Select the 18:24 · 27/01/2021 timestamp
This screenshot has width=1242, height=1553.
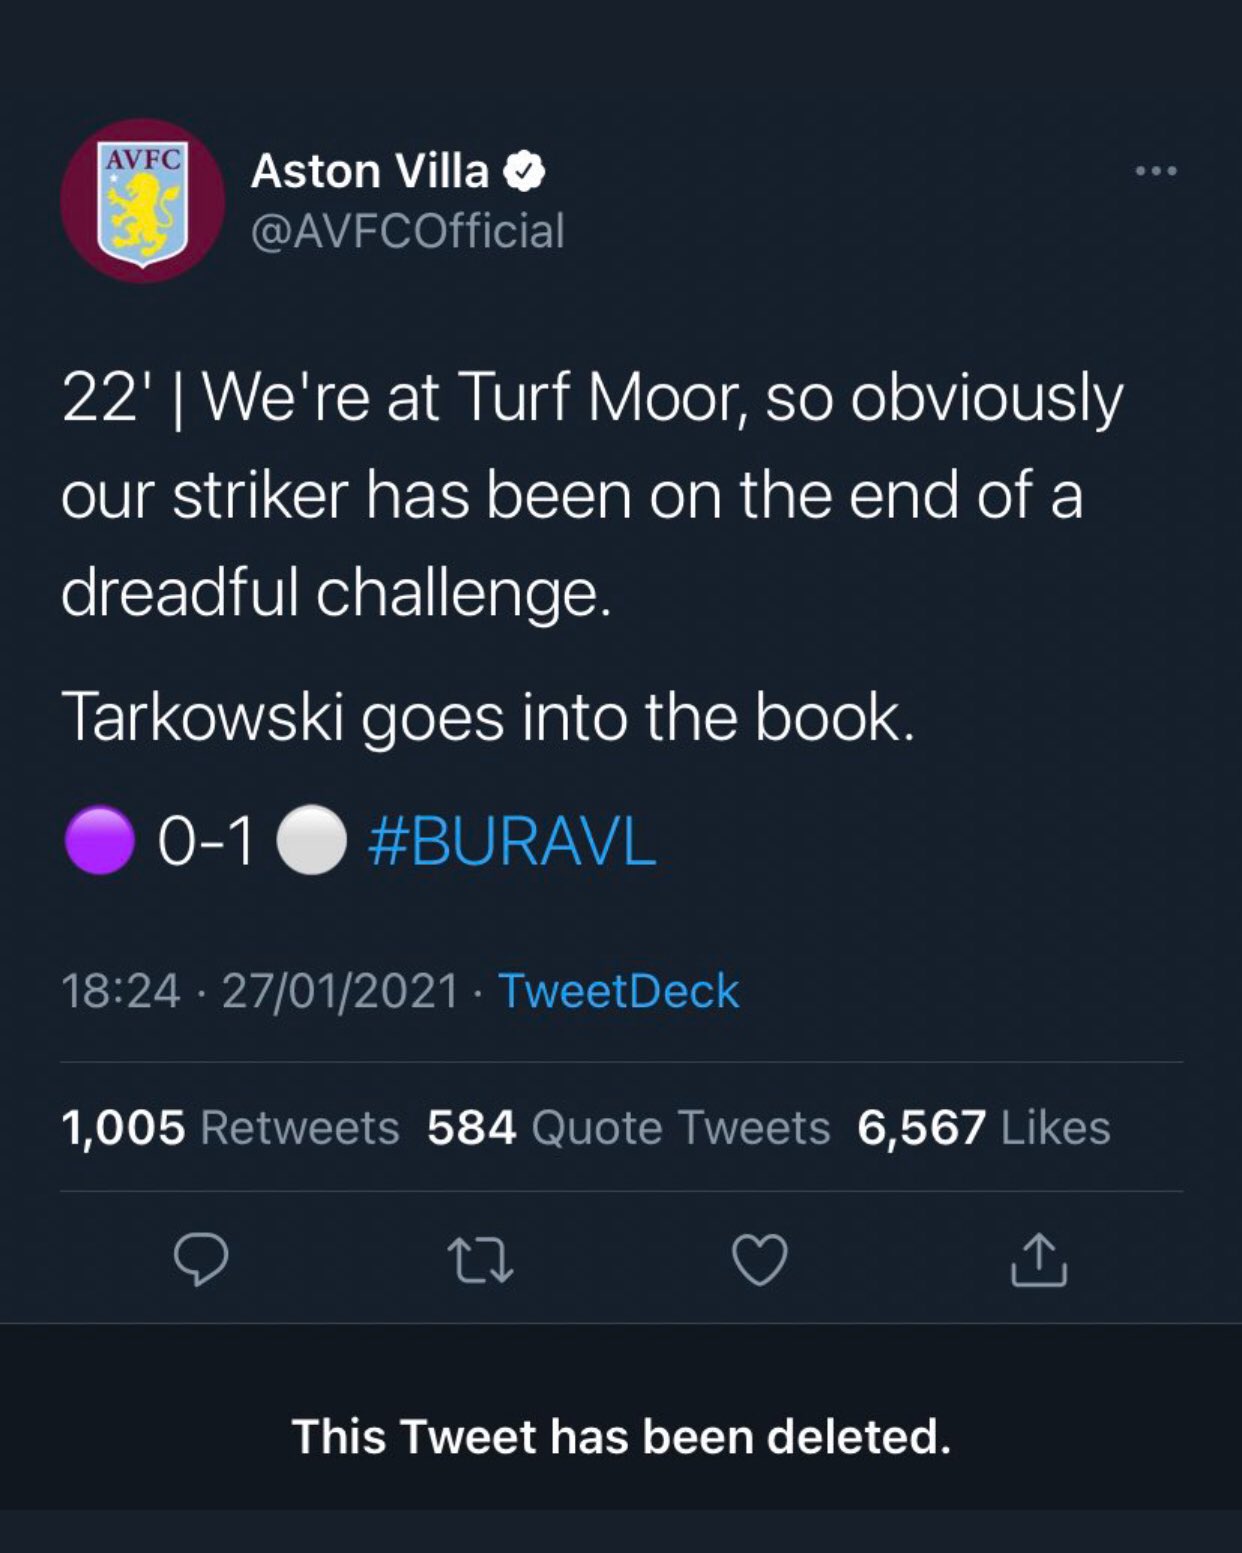(x=260, y=991)
